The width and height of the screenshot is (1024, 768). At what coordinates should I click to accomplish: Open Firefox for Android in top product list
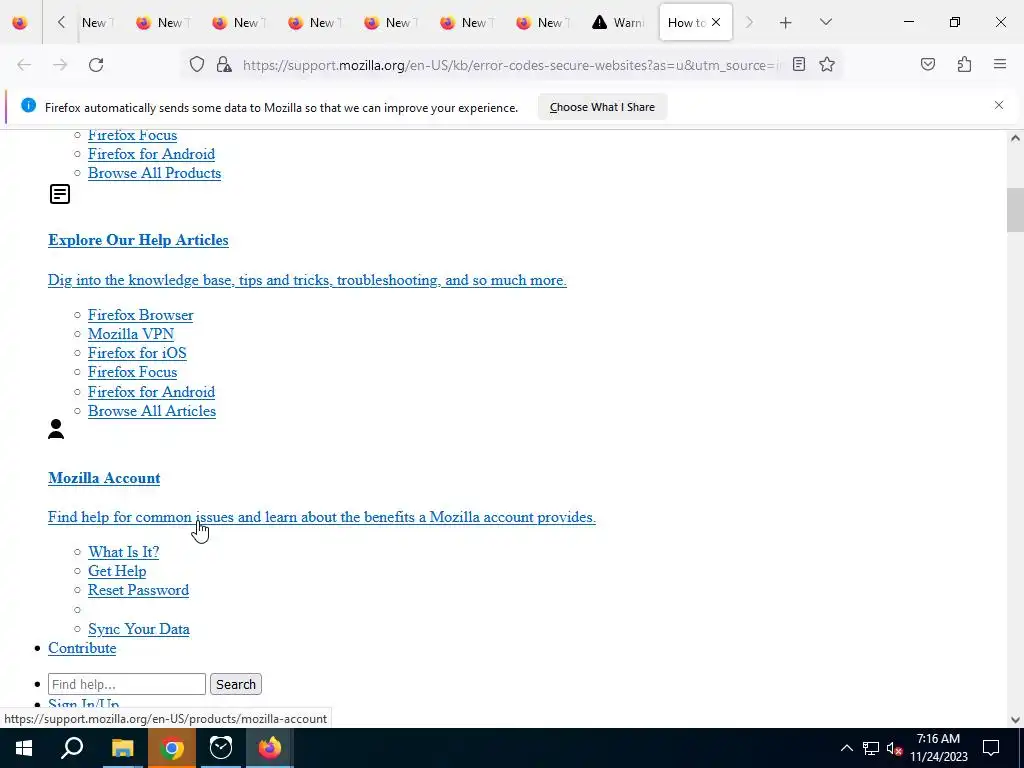pyautogui.click(x=152, y=154)
